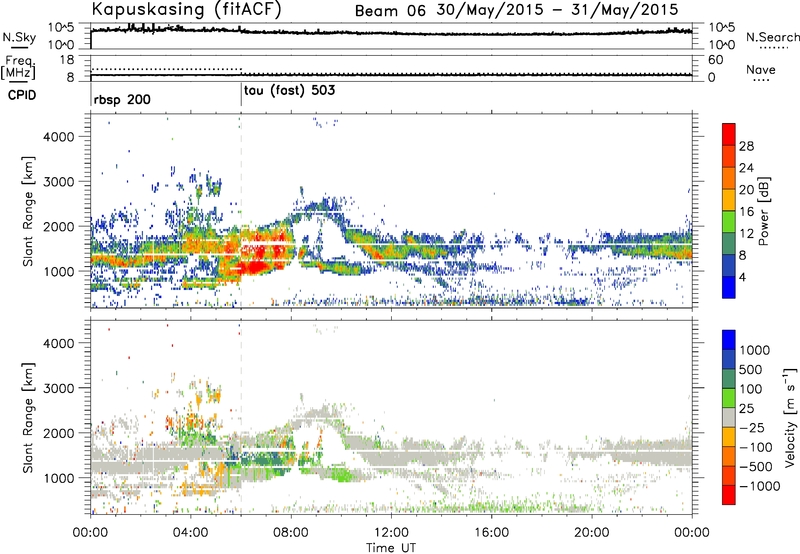The image size is (800, 554).
Task: Click the '08:00' time axis tick label
Action: point(291,533)
